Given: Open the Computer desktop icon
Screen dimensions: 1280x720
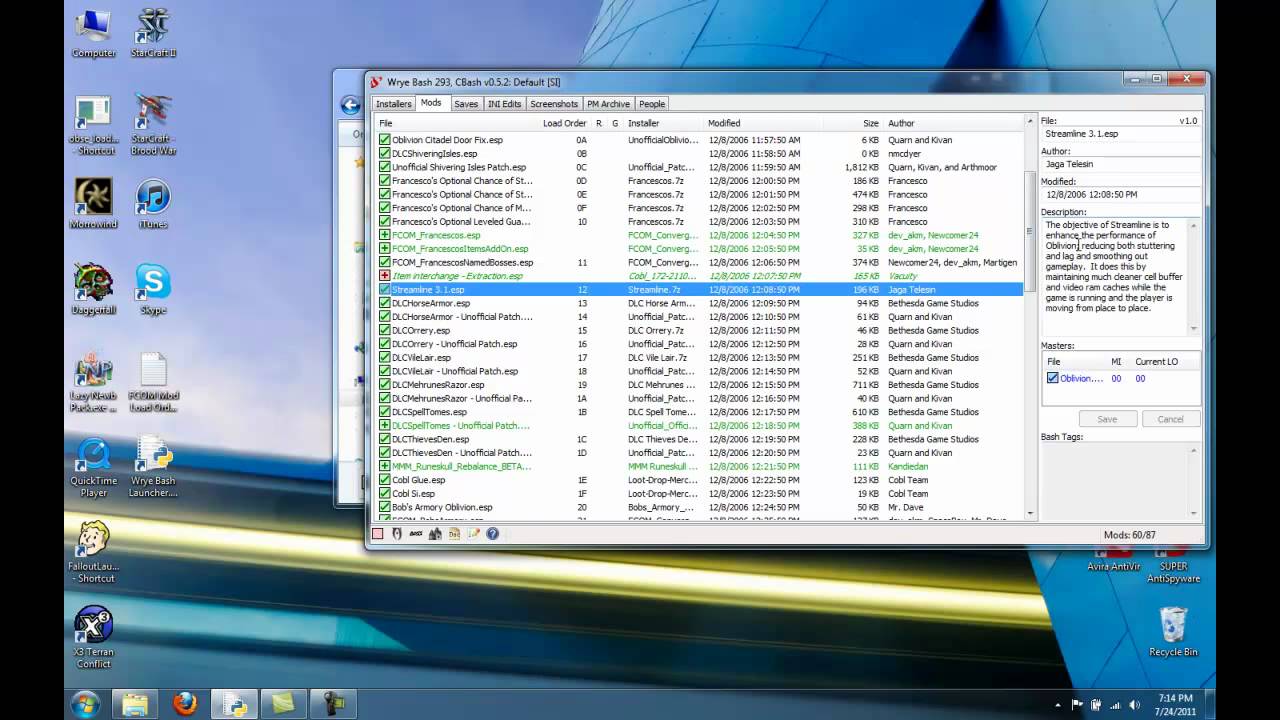Looking at the screenshot, I should tap(93, 33).
